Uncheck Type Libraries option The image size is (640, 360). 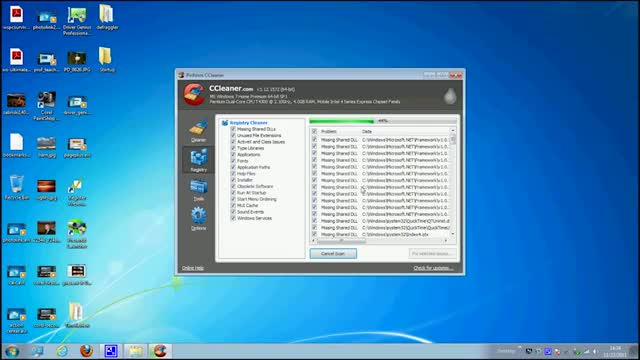point(233,148)
